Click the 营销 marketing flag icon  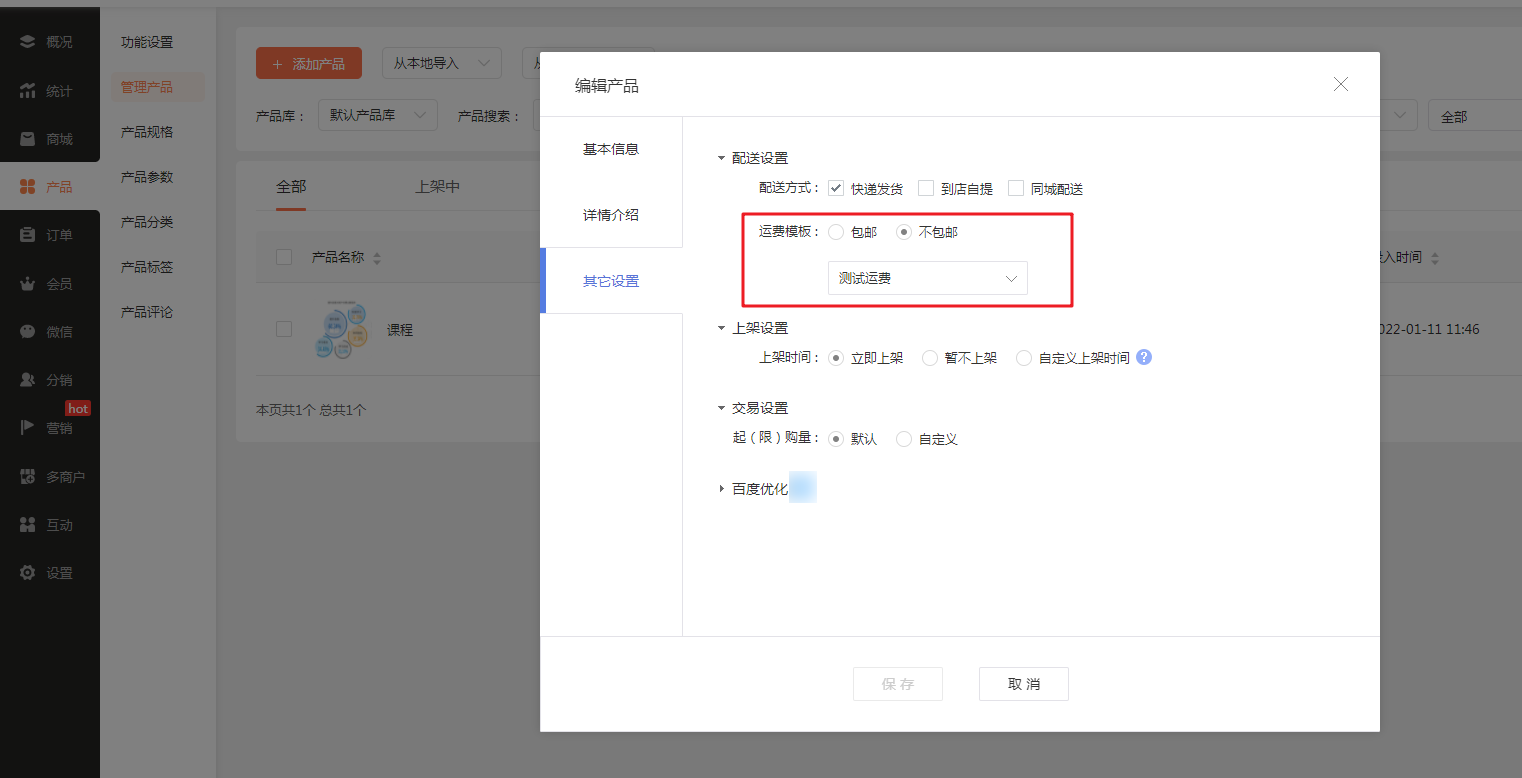27,428
